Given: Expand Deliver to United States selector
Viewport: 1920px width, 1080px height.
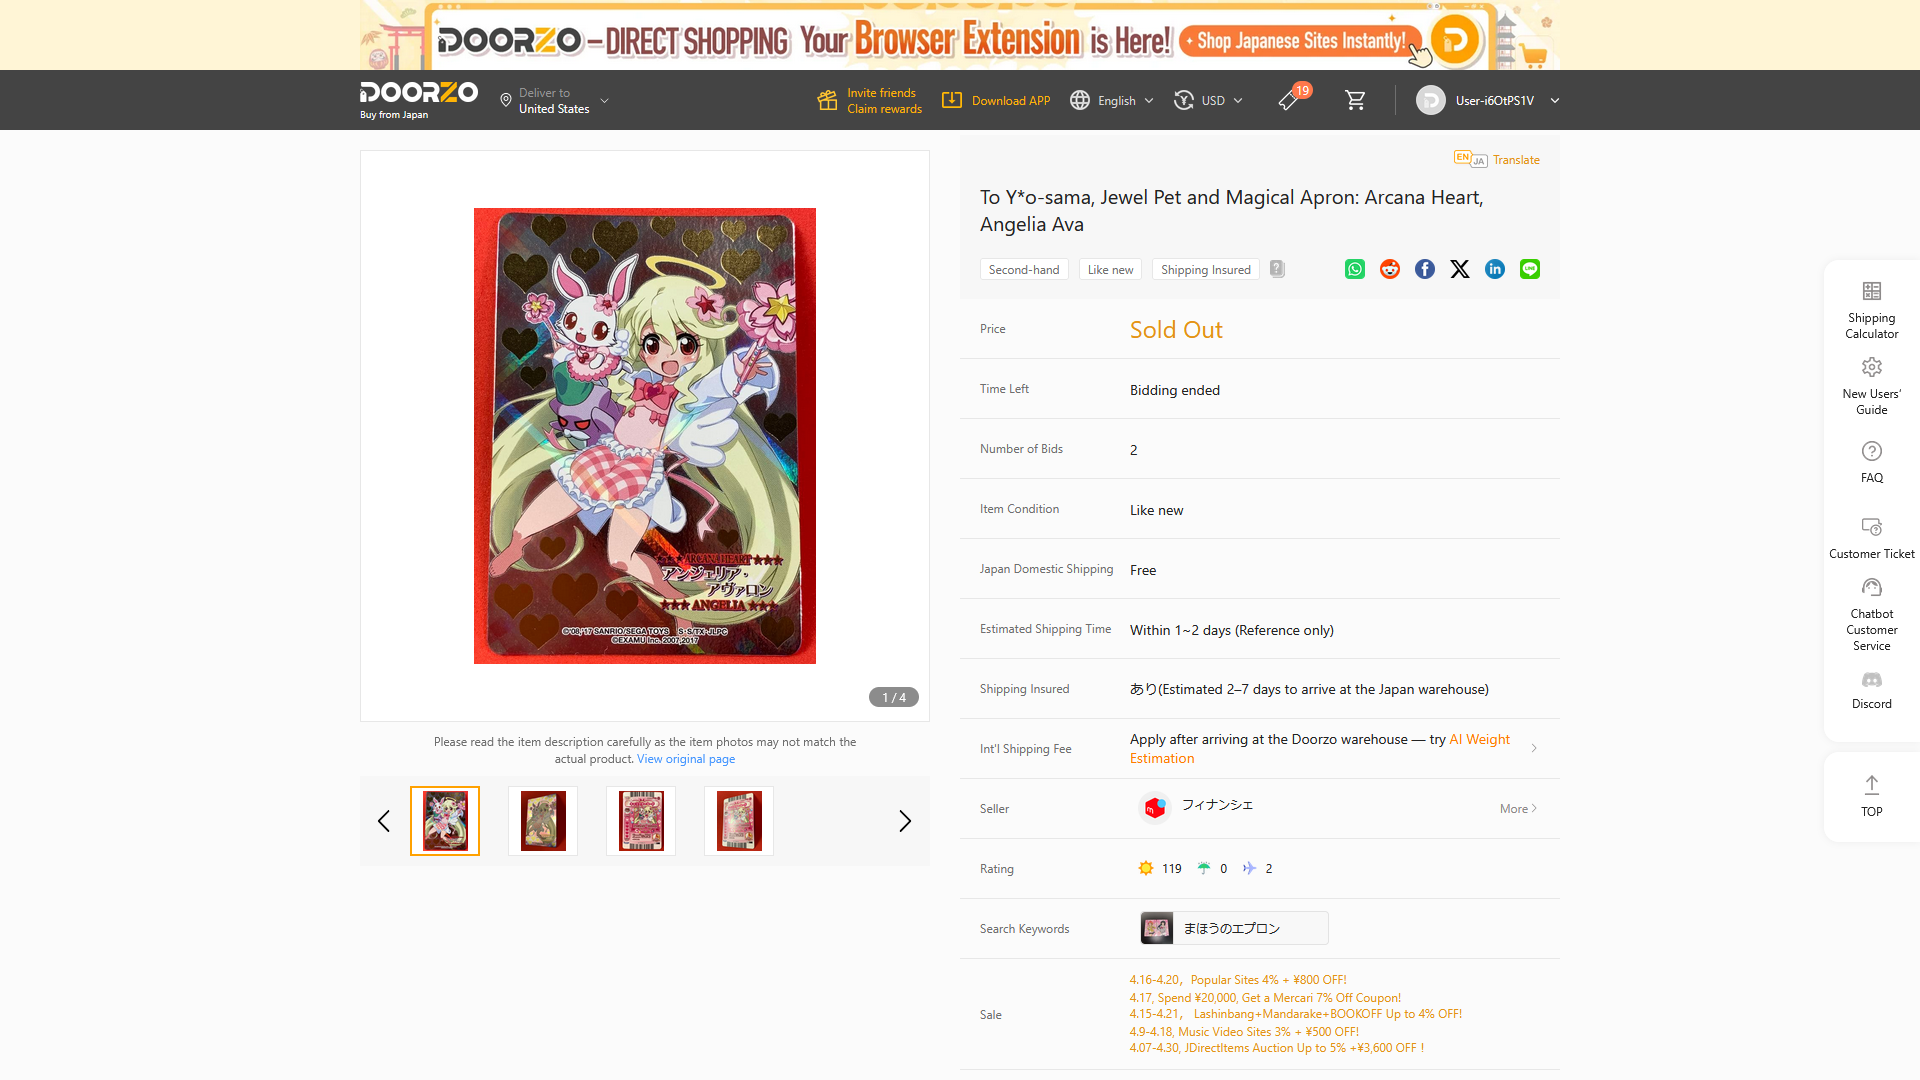Looking at the screenshot, I should click(555, 100).
